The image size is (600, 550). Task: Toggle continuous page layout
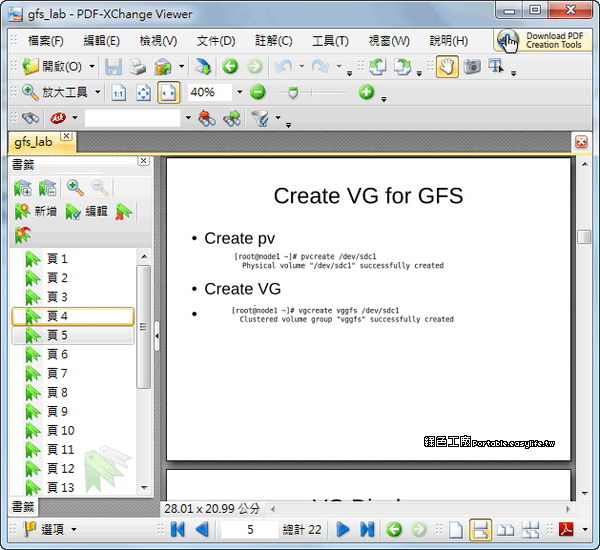(480, 530)
